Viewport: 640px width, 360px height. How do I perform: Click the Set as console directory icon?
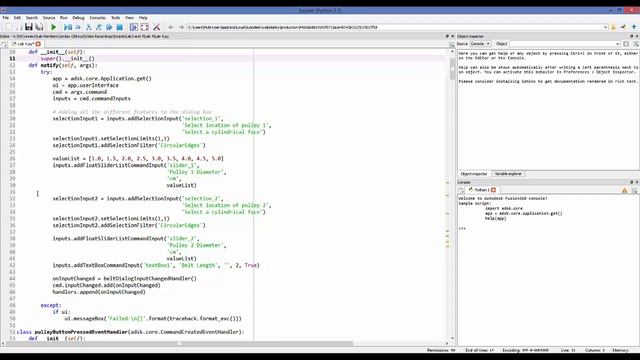tap(623, 27)
